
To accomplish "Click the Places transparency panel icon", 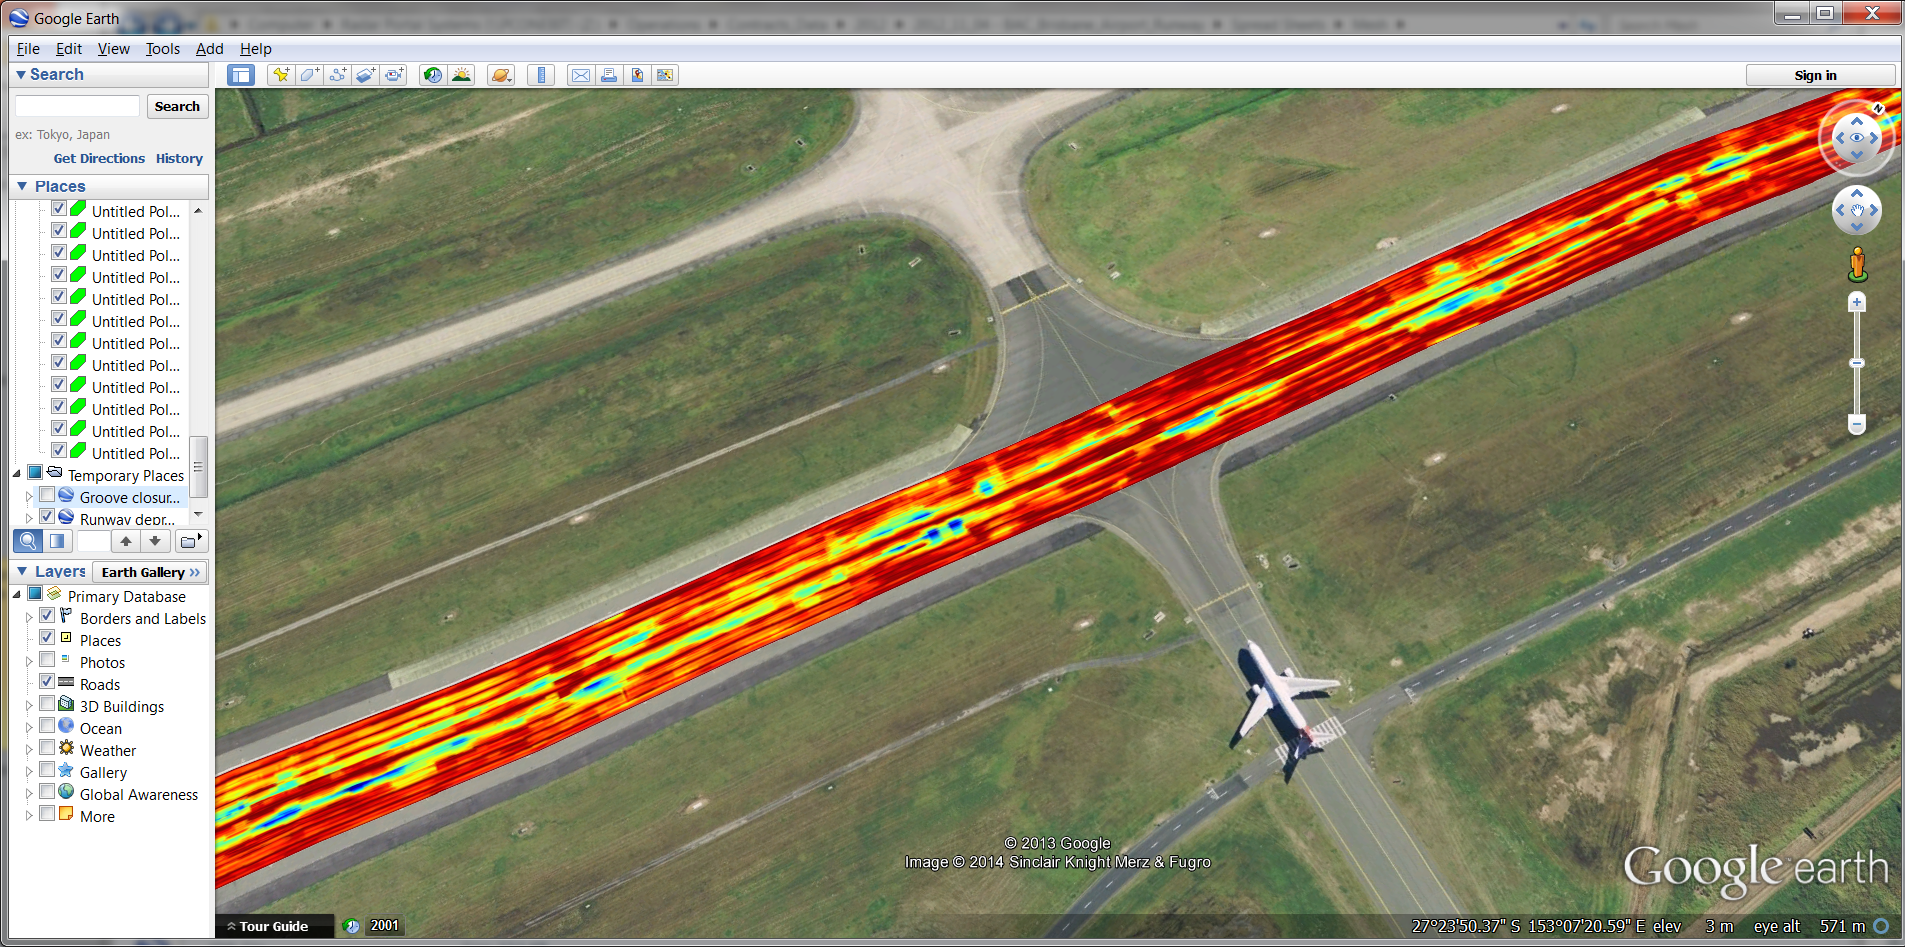I will (x=57, y=541).
